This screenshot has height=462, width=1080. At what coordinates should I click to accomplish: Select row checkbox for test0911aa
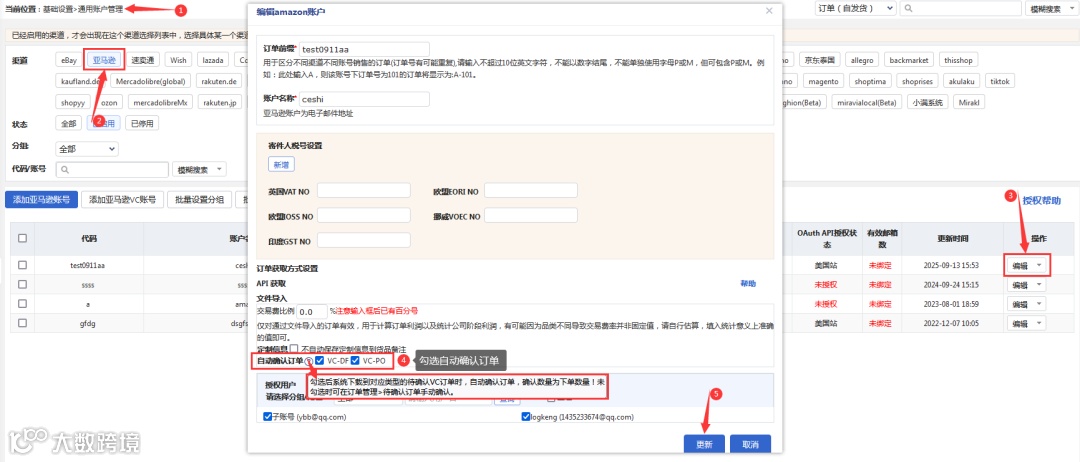(23, 265)
